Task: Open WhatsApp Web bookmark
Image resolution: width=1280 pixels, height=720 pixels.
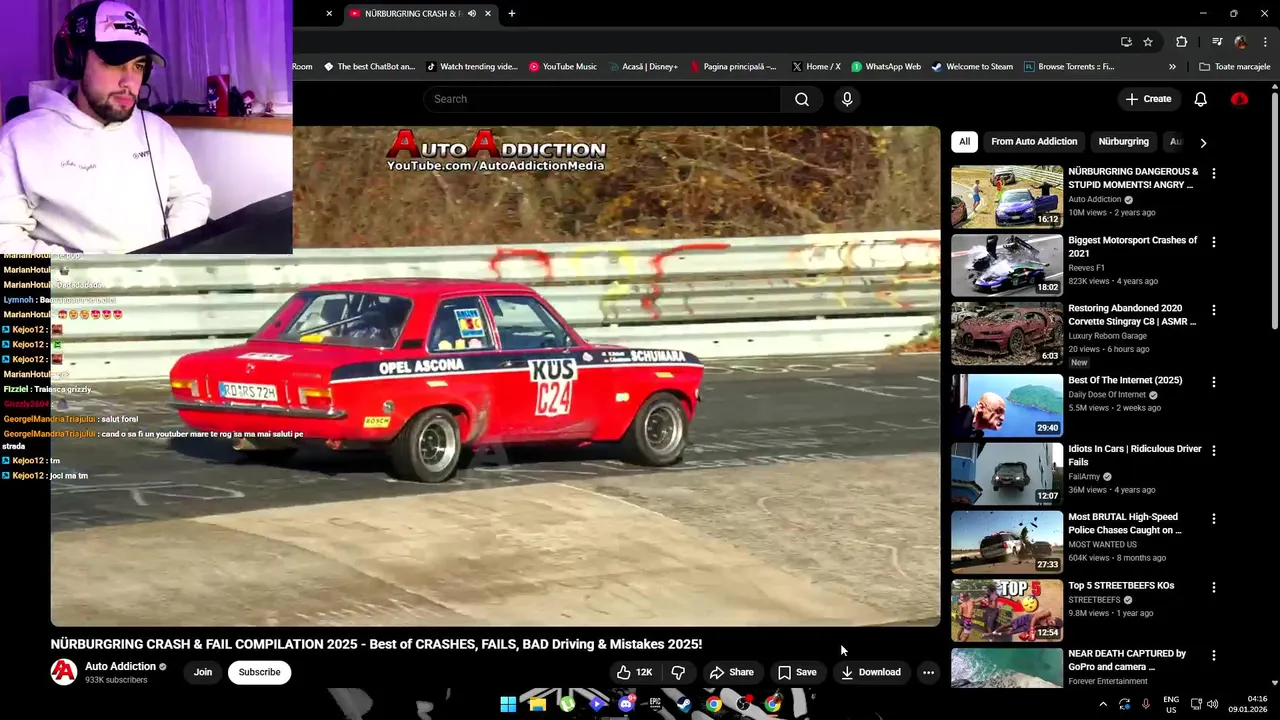Action: coord(886,67)
